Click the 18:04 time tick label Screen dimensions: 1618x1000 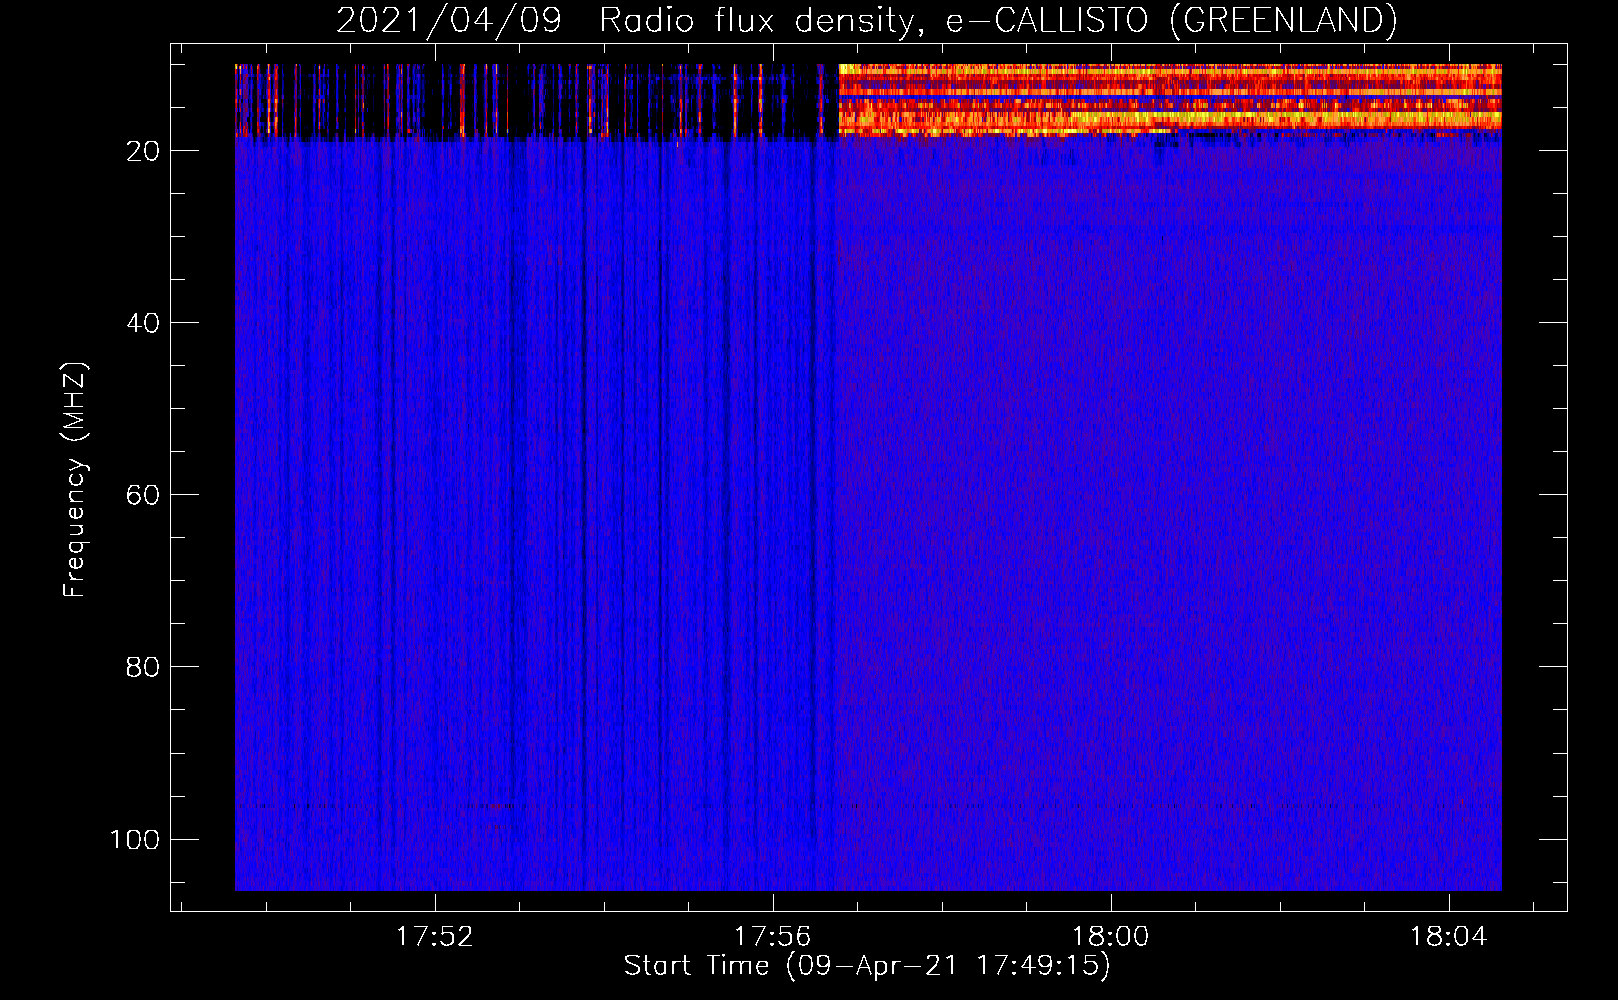pyautogui.click(x=1448, y=937)
